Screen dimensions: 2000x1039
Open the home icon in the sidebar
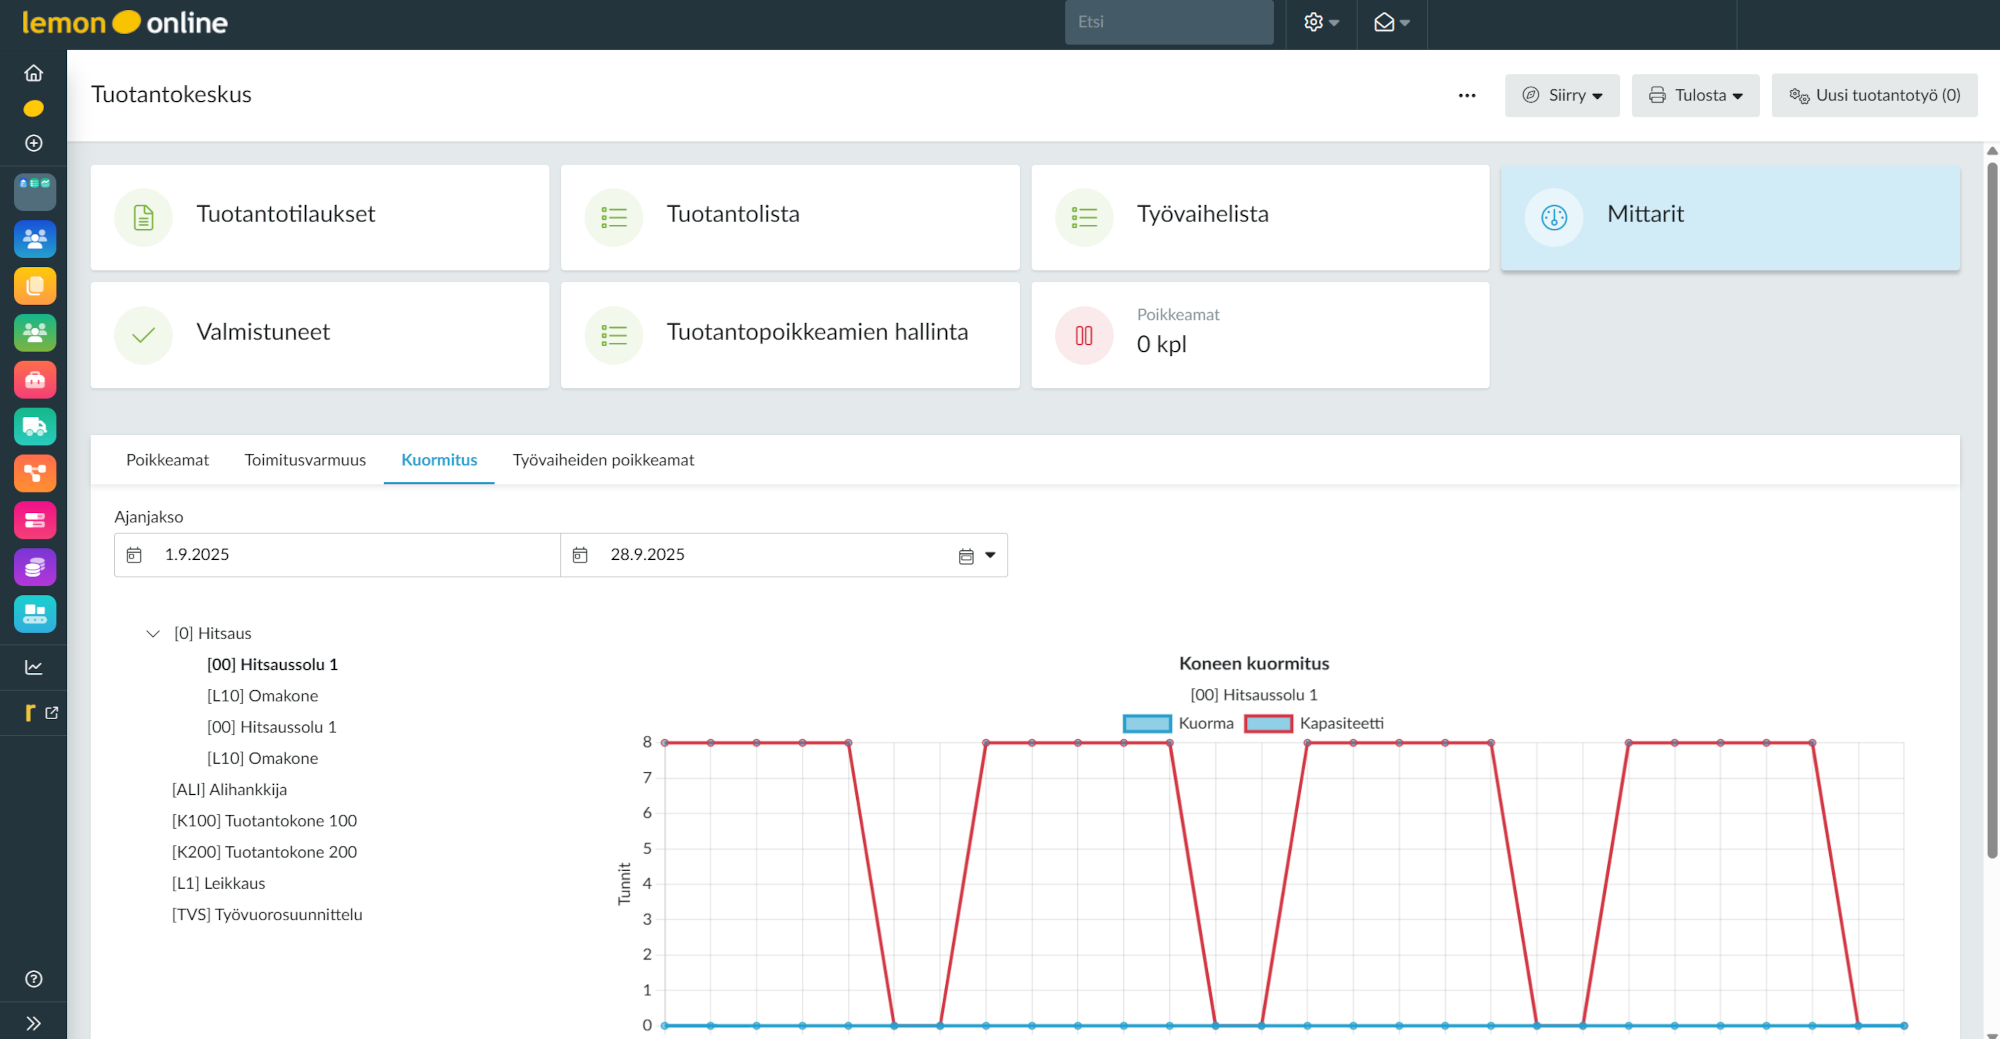click(33, 72)
